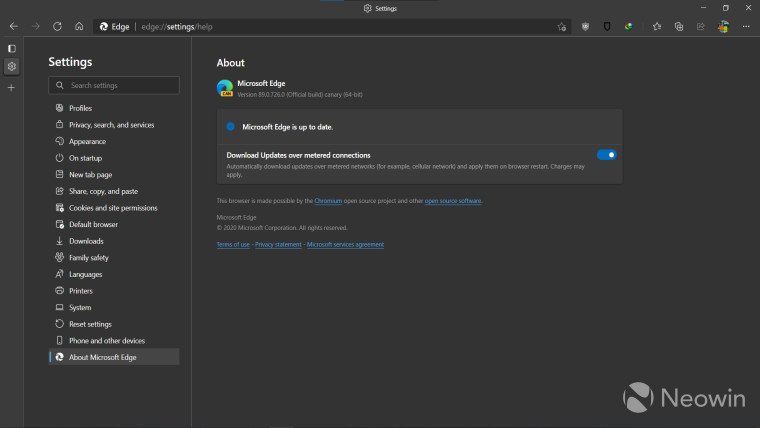The height and width of the screenshot is (428, 760).
Task: Click the "Microsoft Edge is up to date." text
Action: pyautogui.click(x=287, y=127)
